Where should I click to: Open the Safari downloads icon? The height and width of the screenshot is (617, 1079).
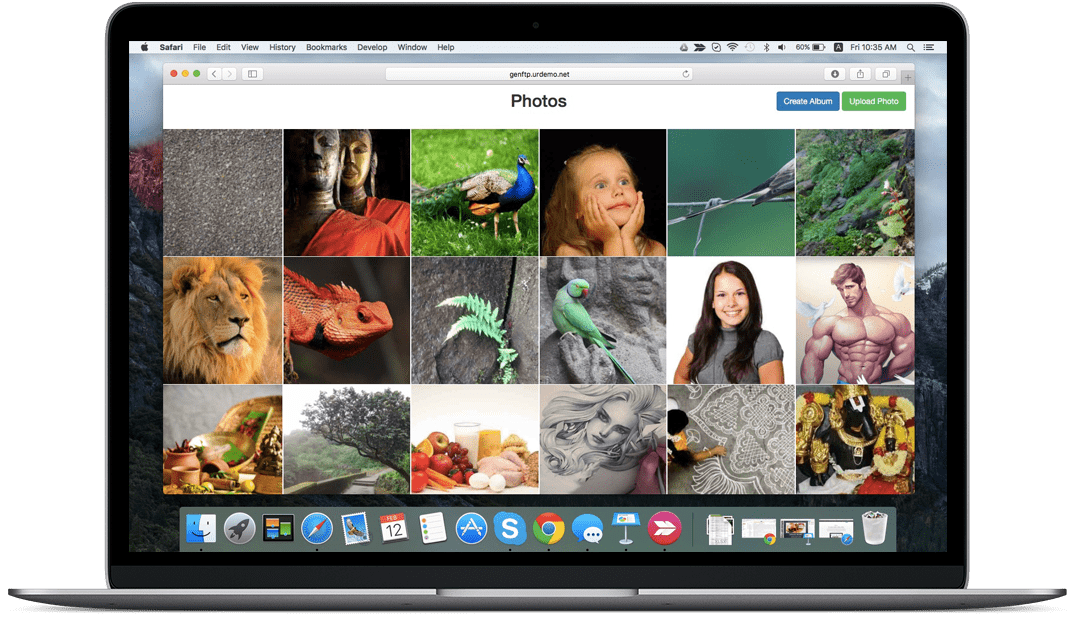point(835,74)
